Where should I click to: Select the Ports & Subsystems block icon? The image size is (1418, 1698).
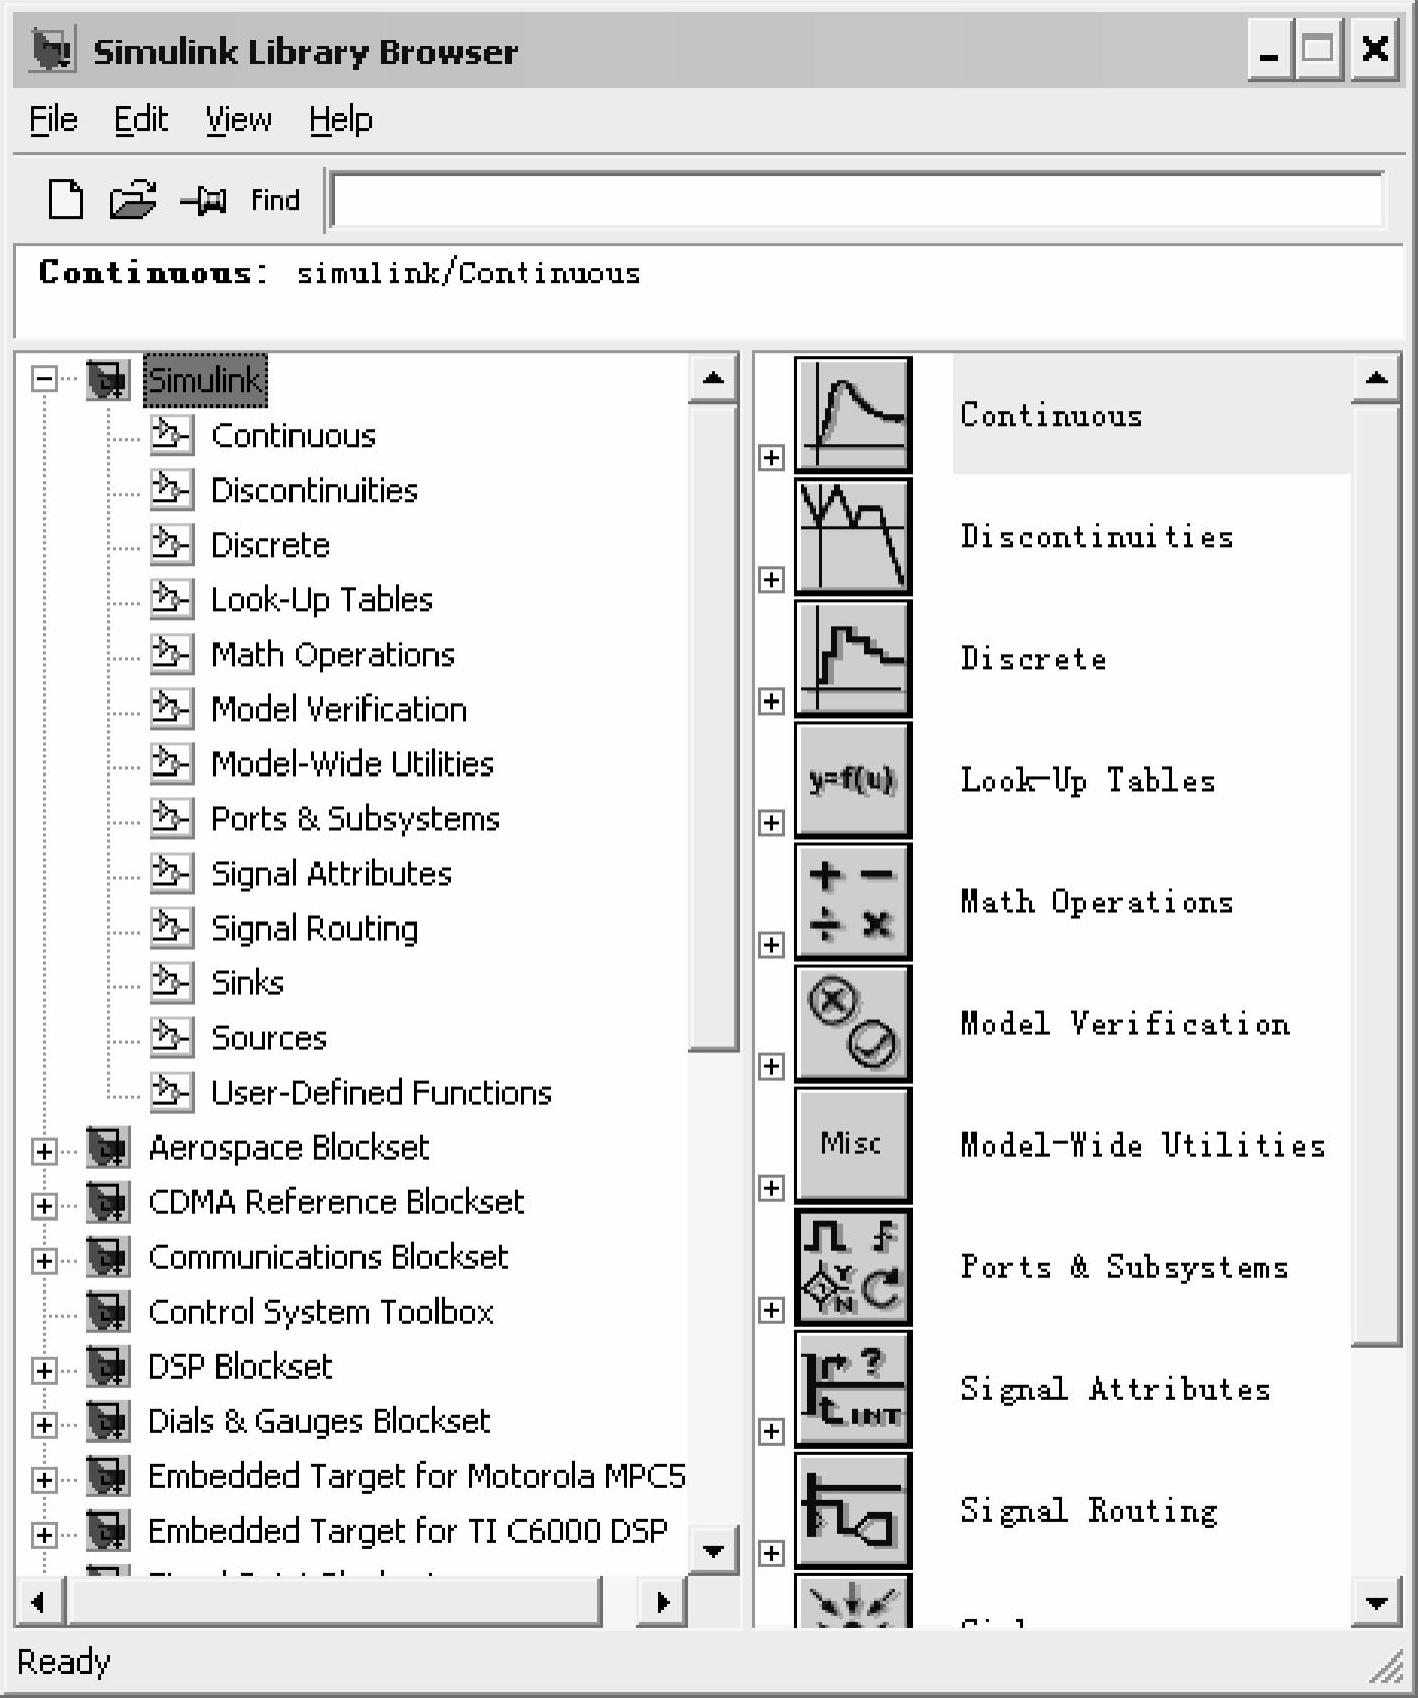[x=853, y=1267]
